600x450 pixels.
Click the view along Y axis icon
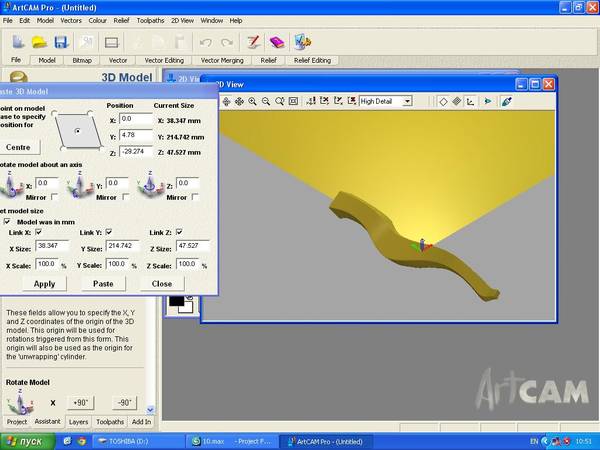(338, 101)
